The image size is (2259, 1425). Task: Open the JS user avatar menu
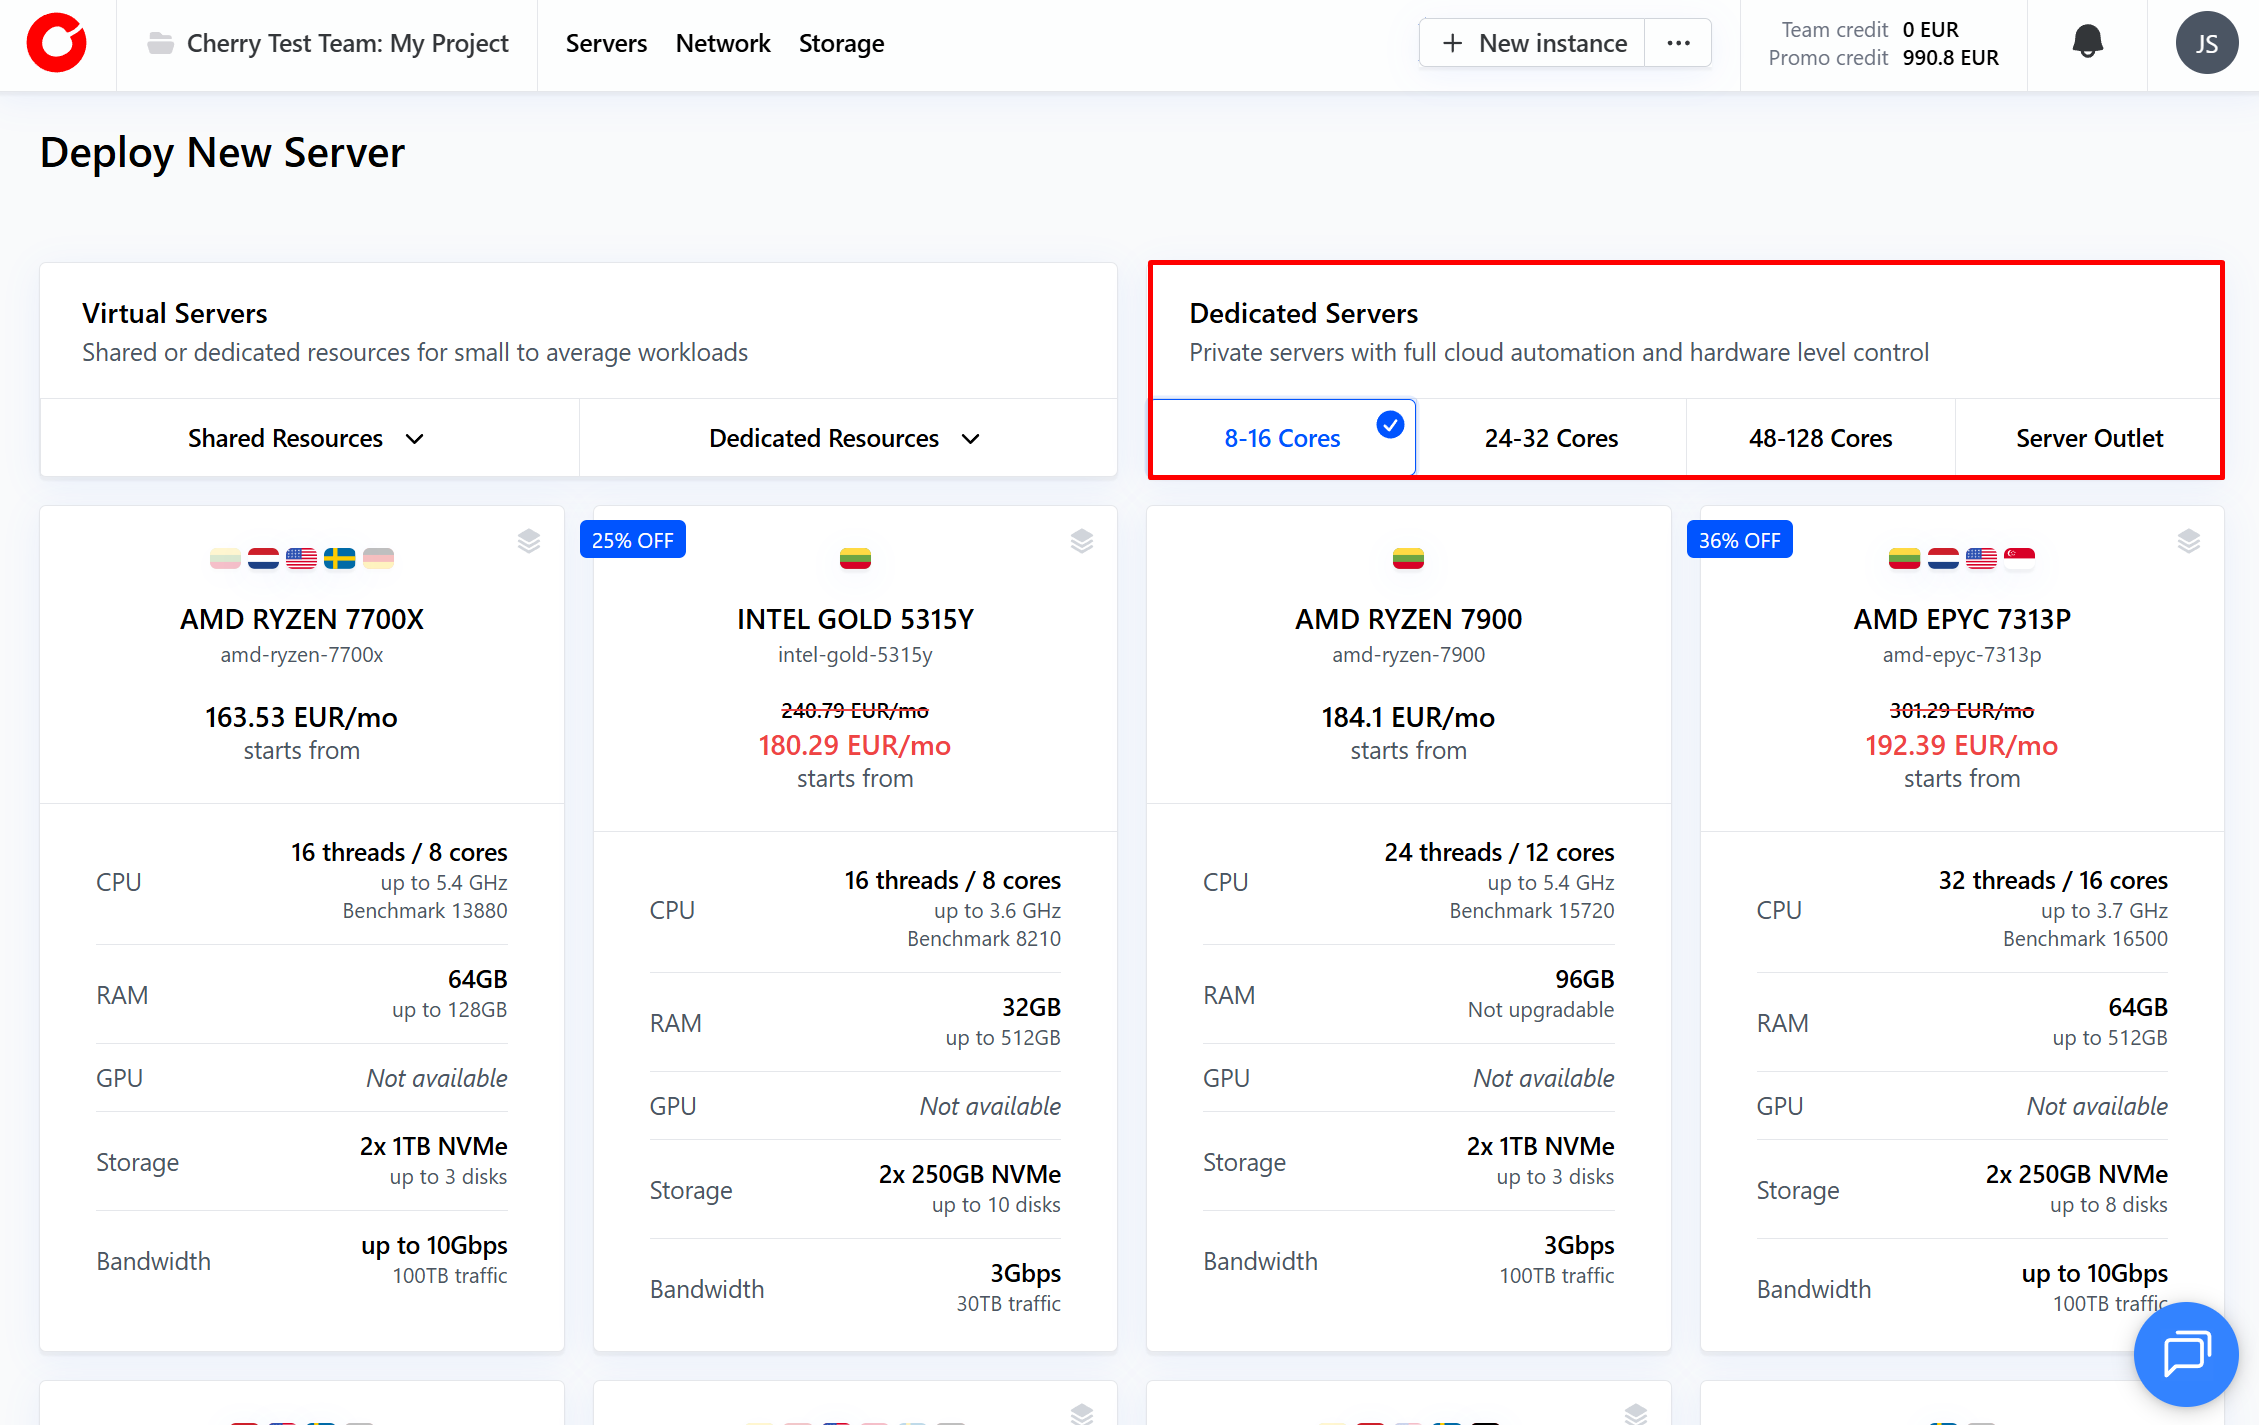(2206, 43)
